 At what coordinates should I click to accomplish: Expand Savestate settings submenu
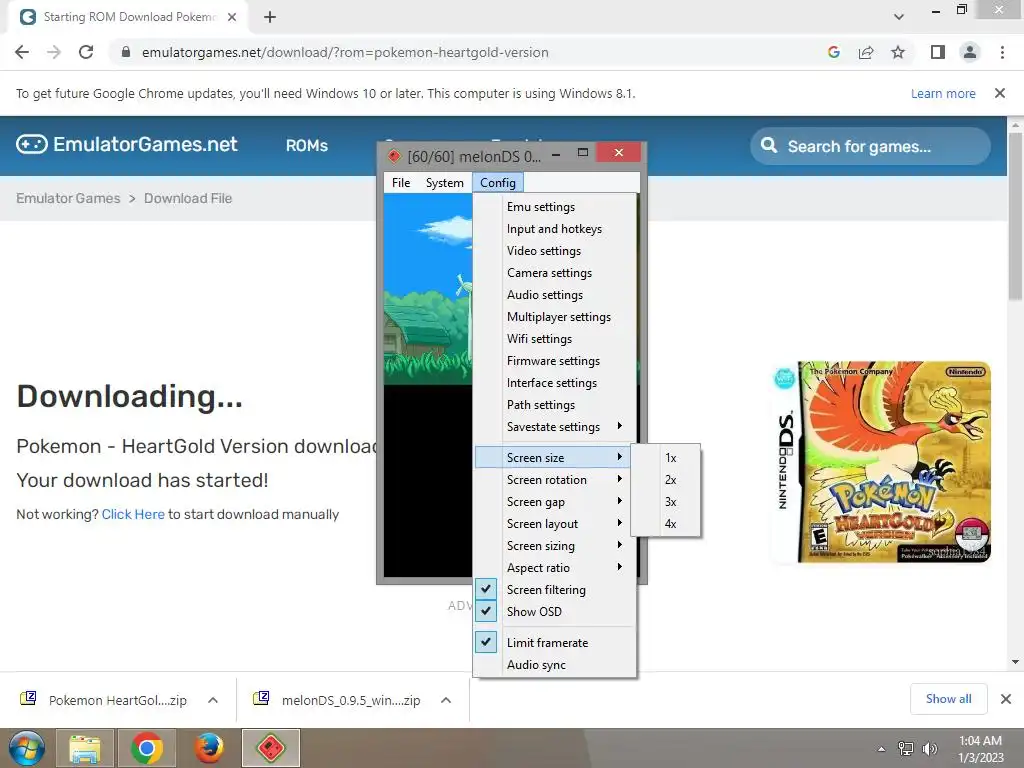coord(554,427)
